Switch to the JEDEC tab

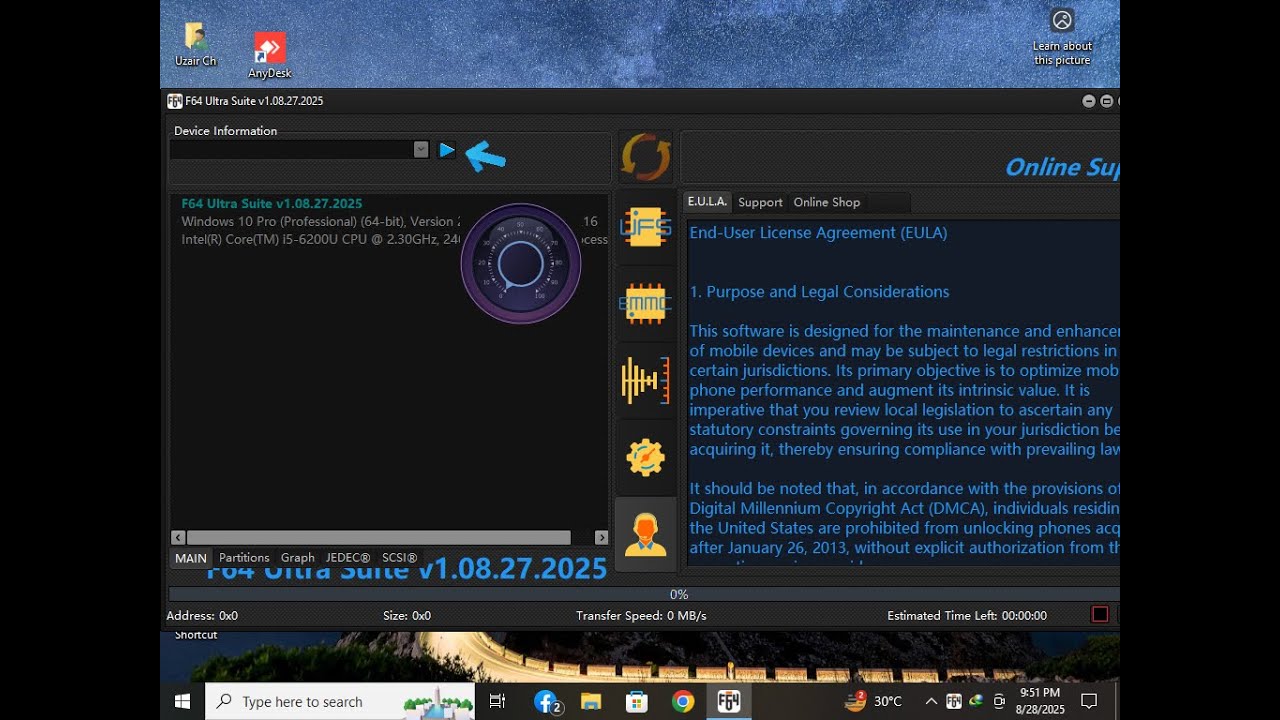pos(348,558)
